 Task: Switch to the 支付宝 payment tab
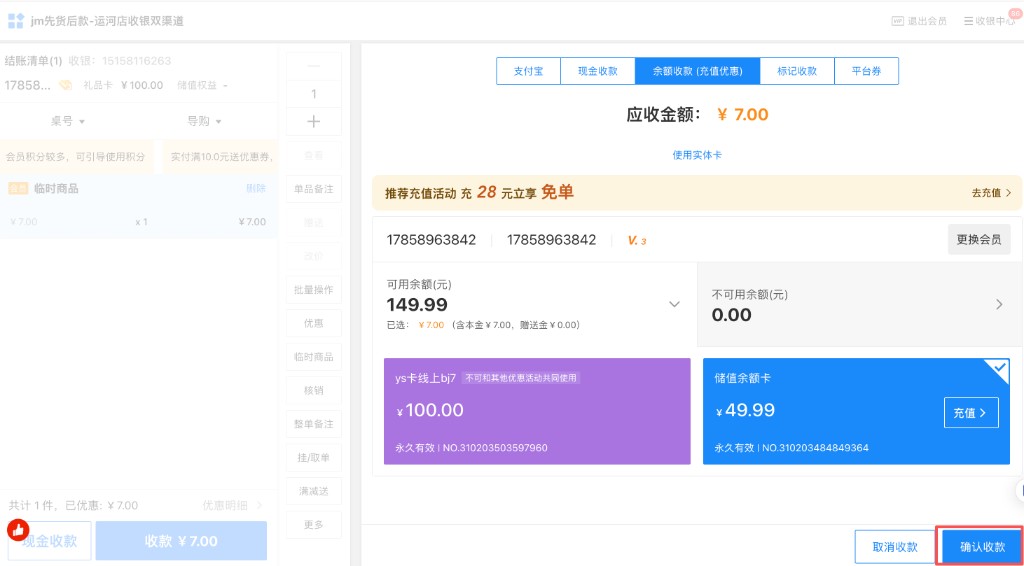coord(528,71)
